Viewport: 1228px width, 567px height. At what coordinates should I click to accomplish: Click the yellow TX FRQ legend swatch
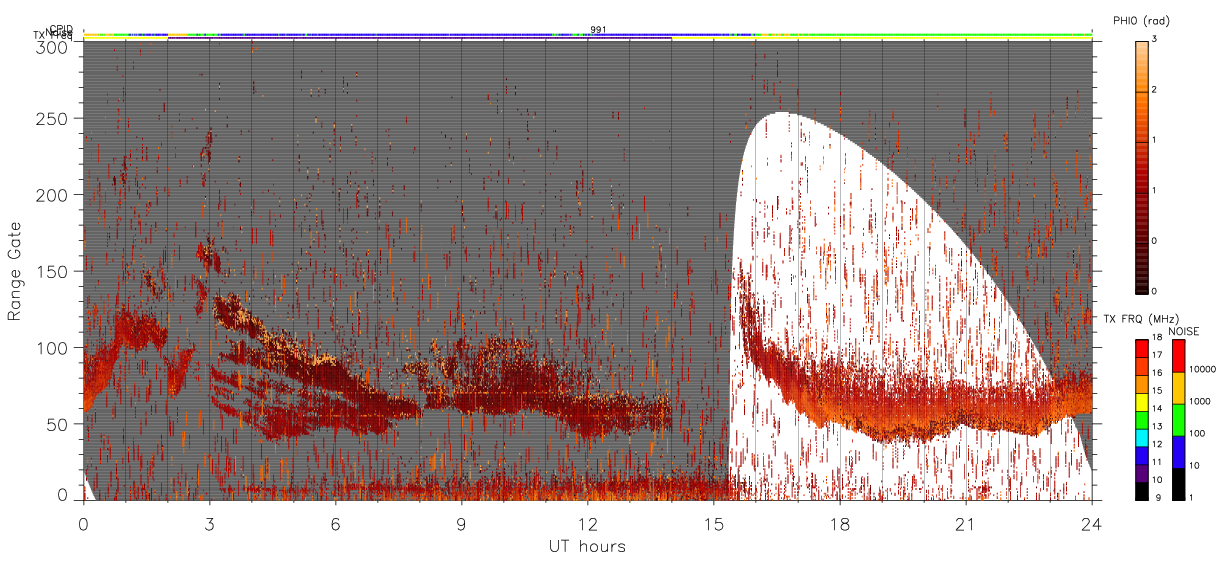pos(1142,402)
